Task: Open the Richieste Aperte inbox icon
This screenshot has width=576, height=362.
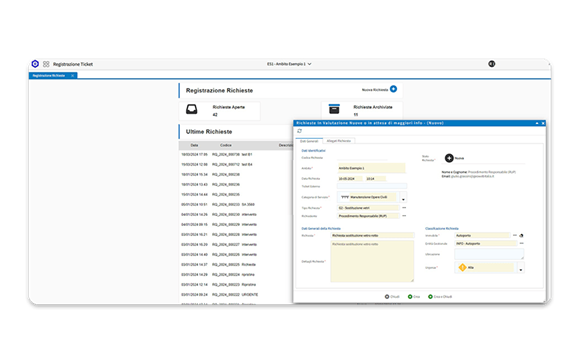Action: click(191, 109)
